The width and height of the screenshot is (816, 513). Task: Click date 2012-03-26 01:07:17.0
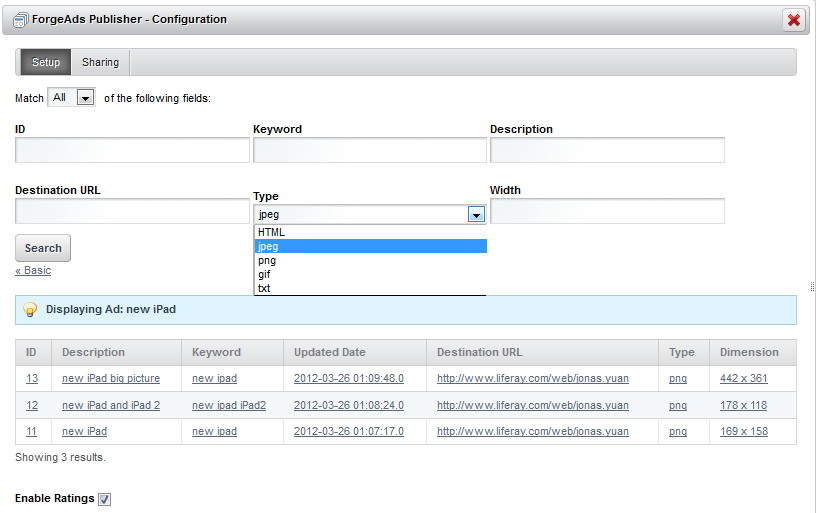pyautogui.click(x=349, y=431)
